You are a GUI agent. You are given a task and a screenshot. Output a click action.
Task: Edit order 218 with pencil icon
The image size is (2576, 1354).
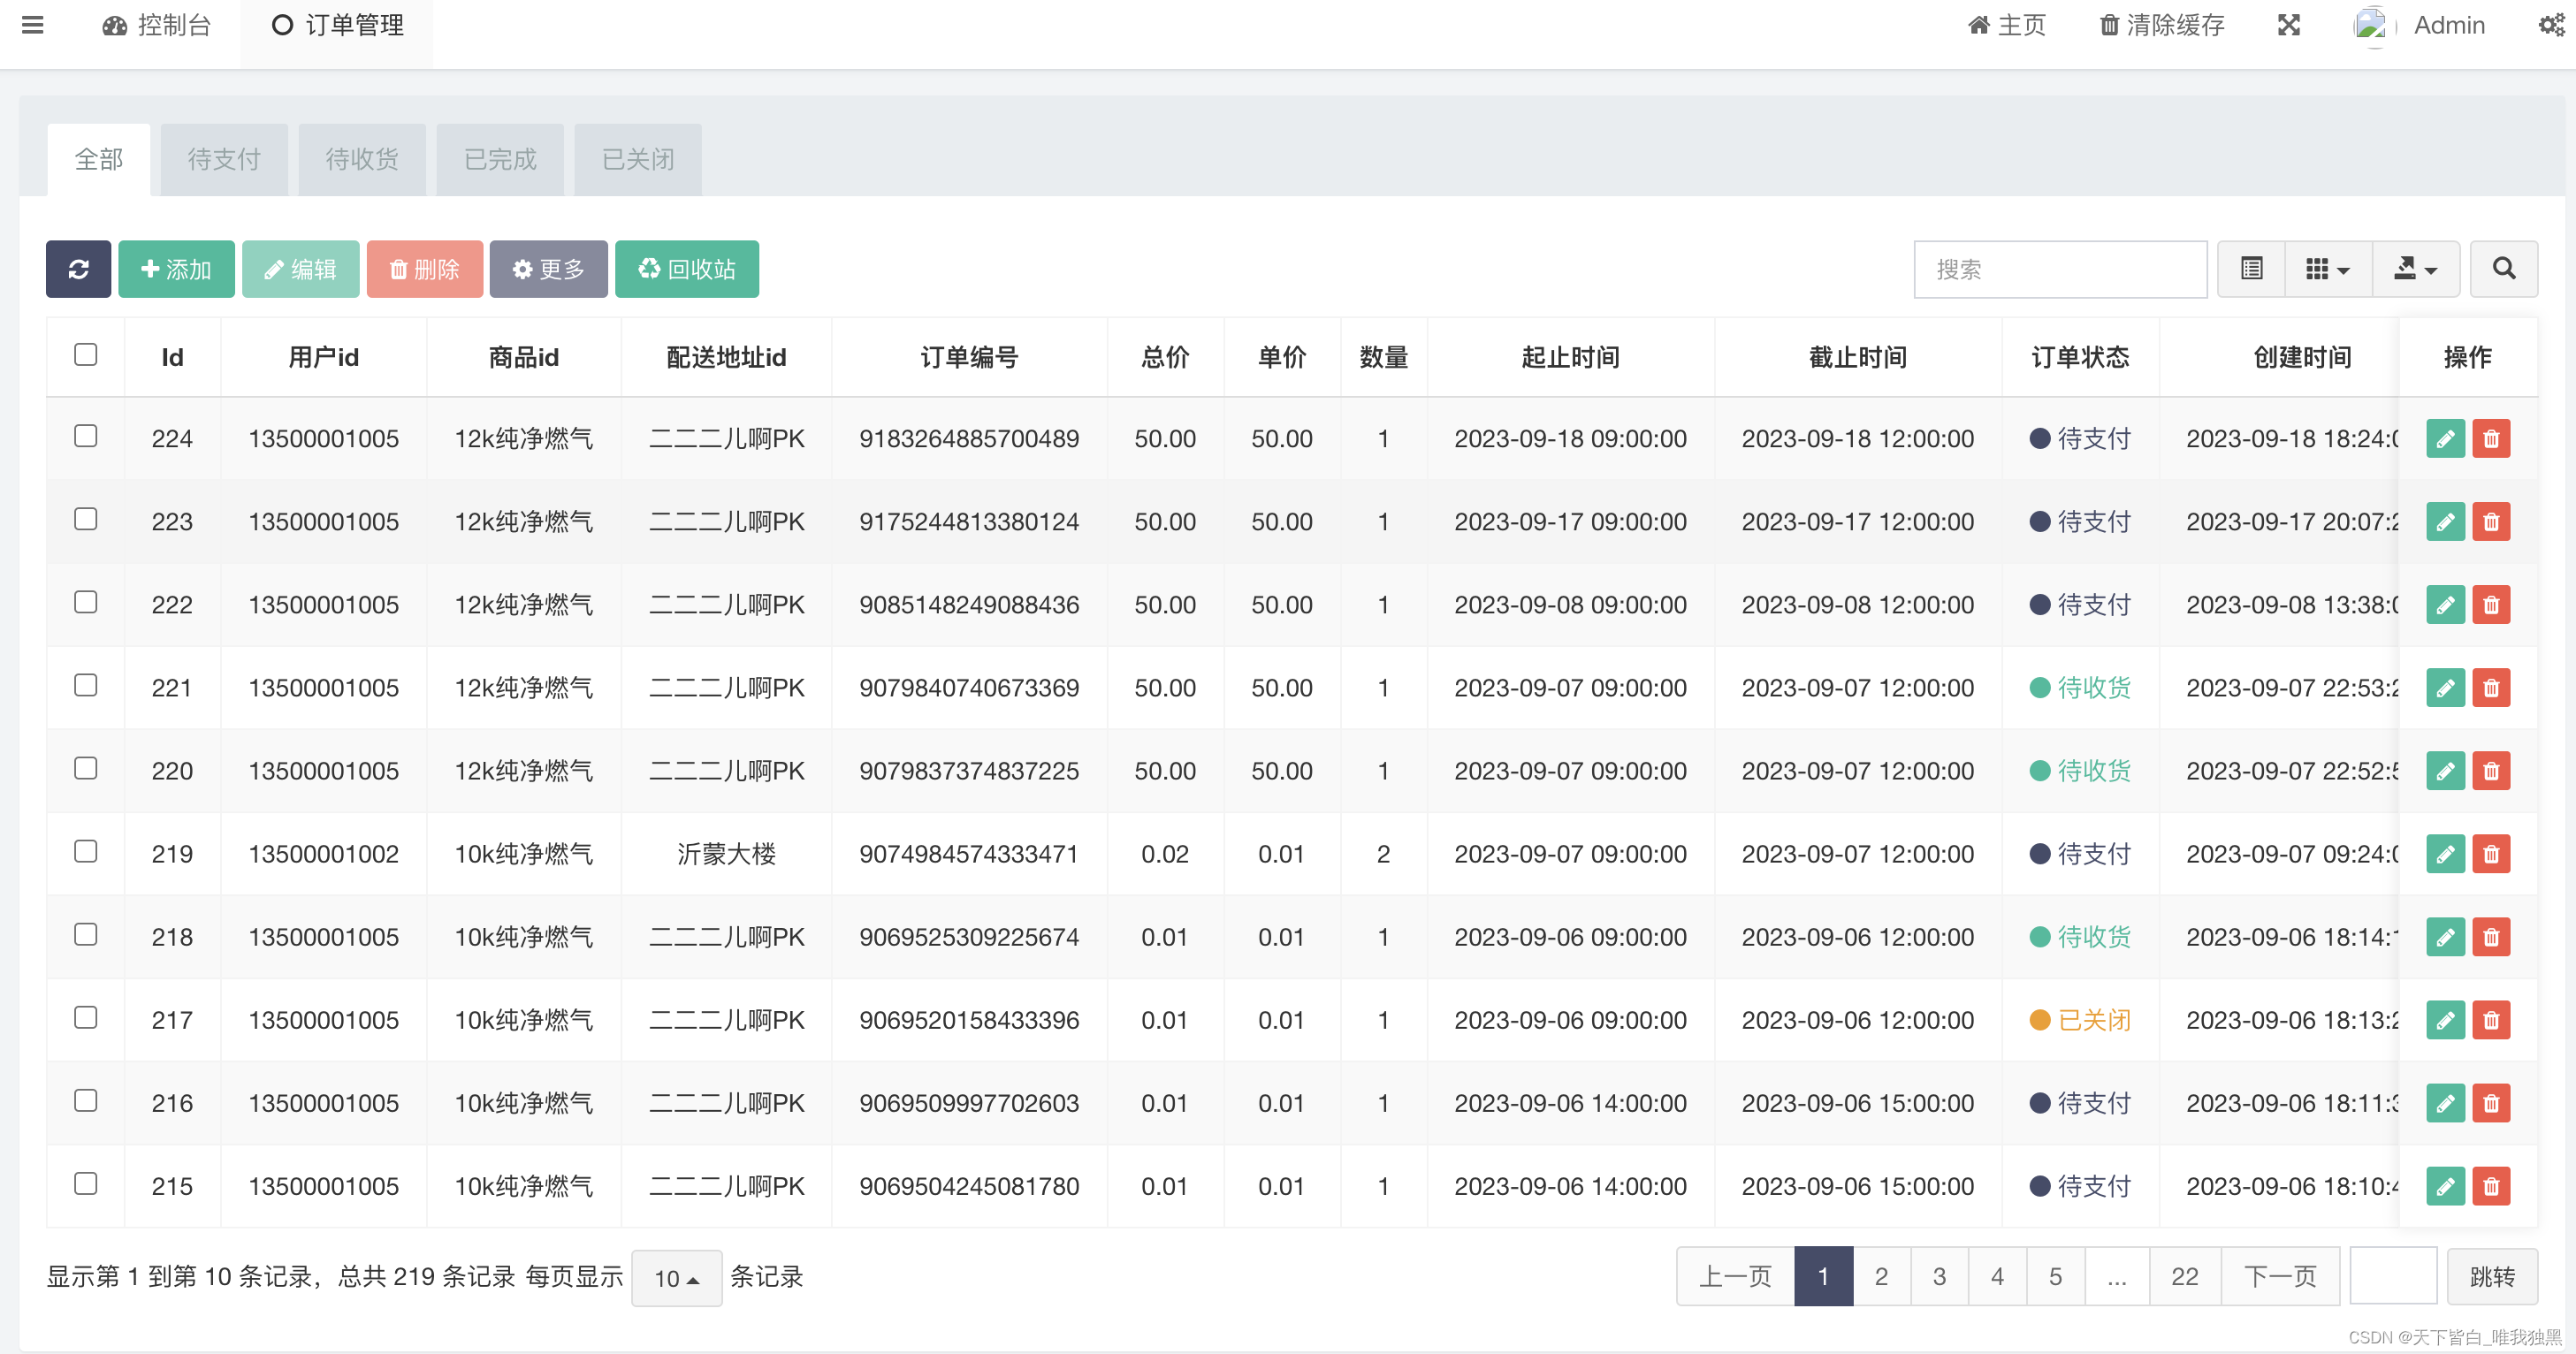[x=2445, y=936]
